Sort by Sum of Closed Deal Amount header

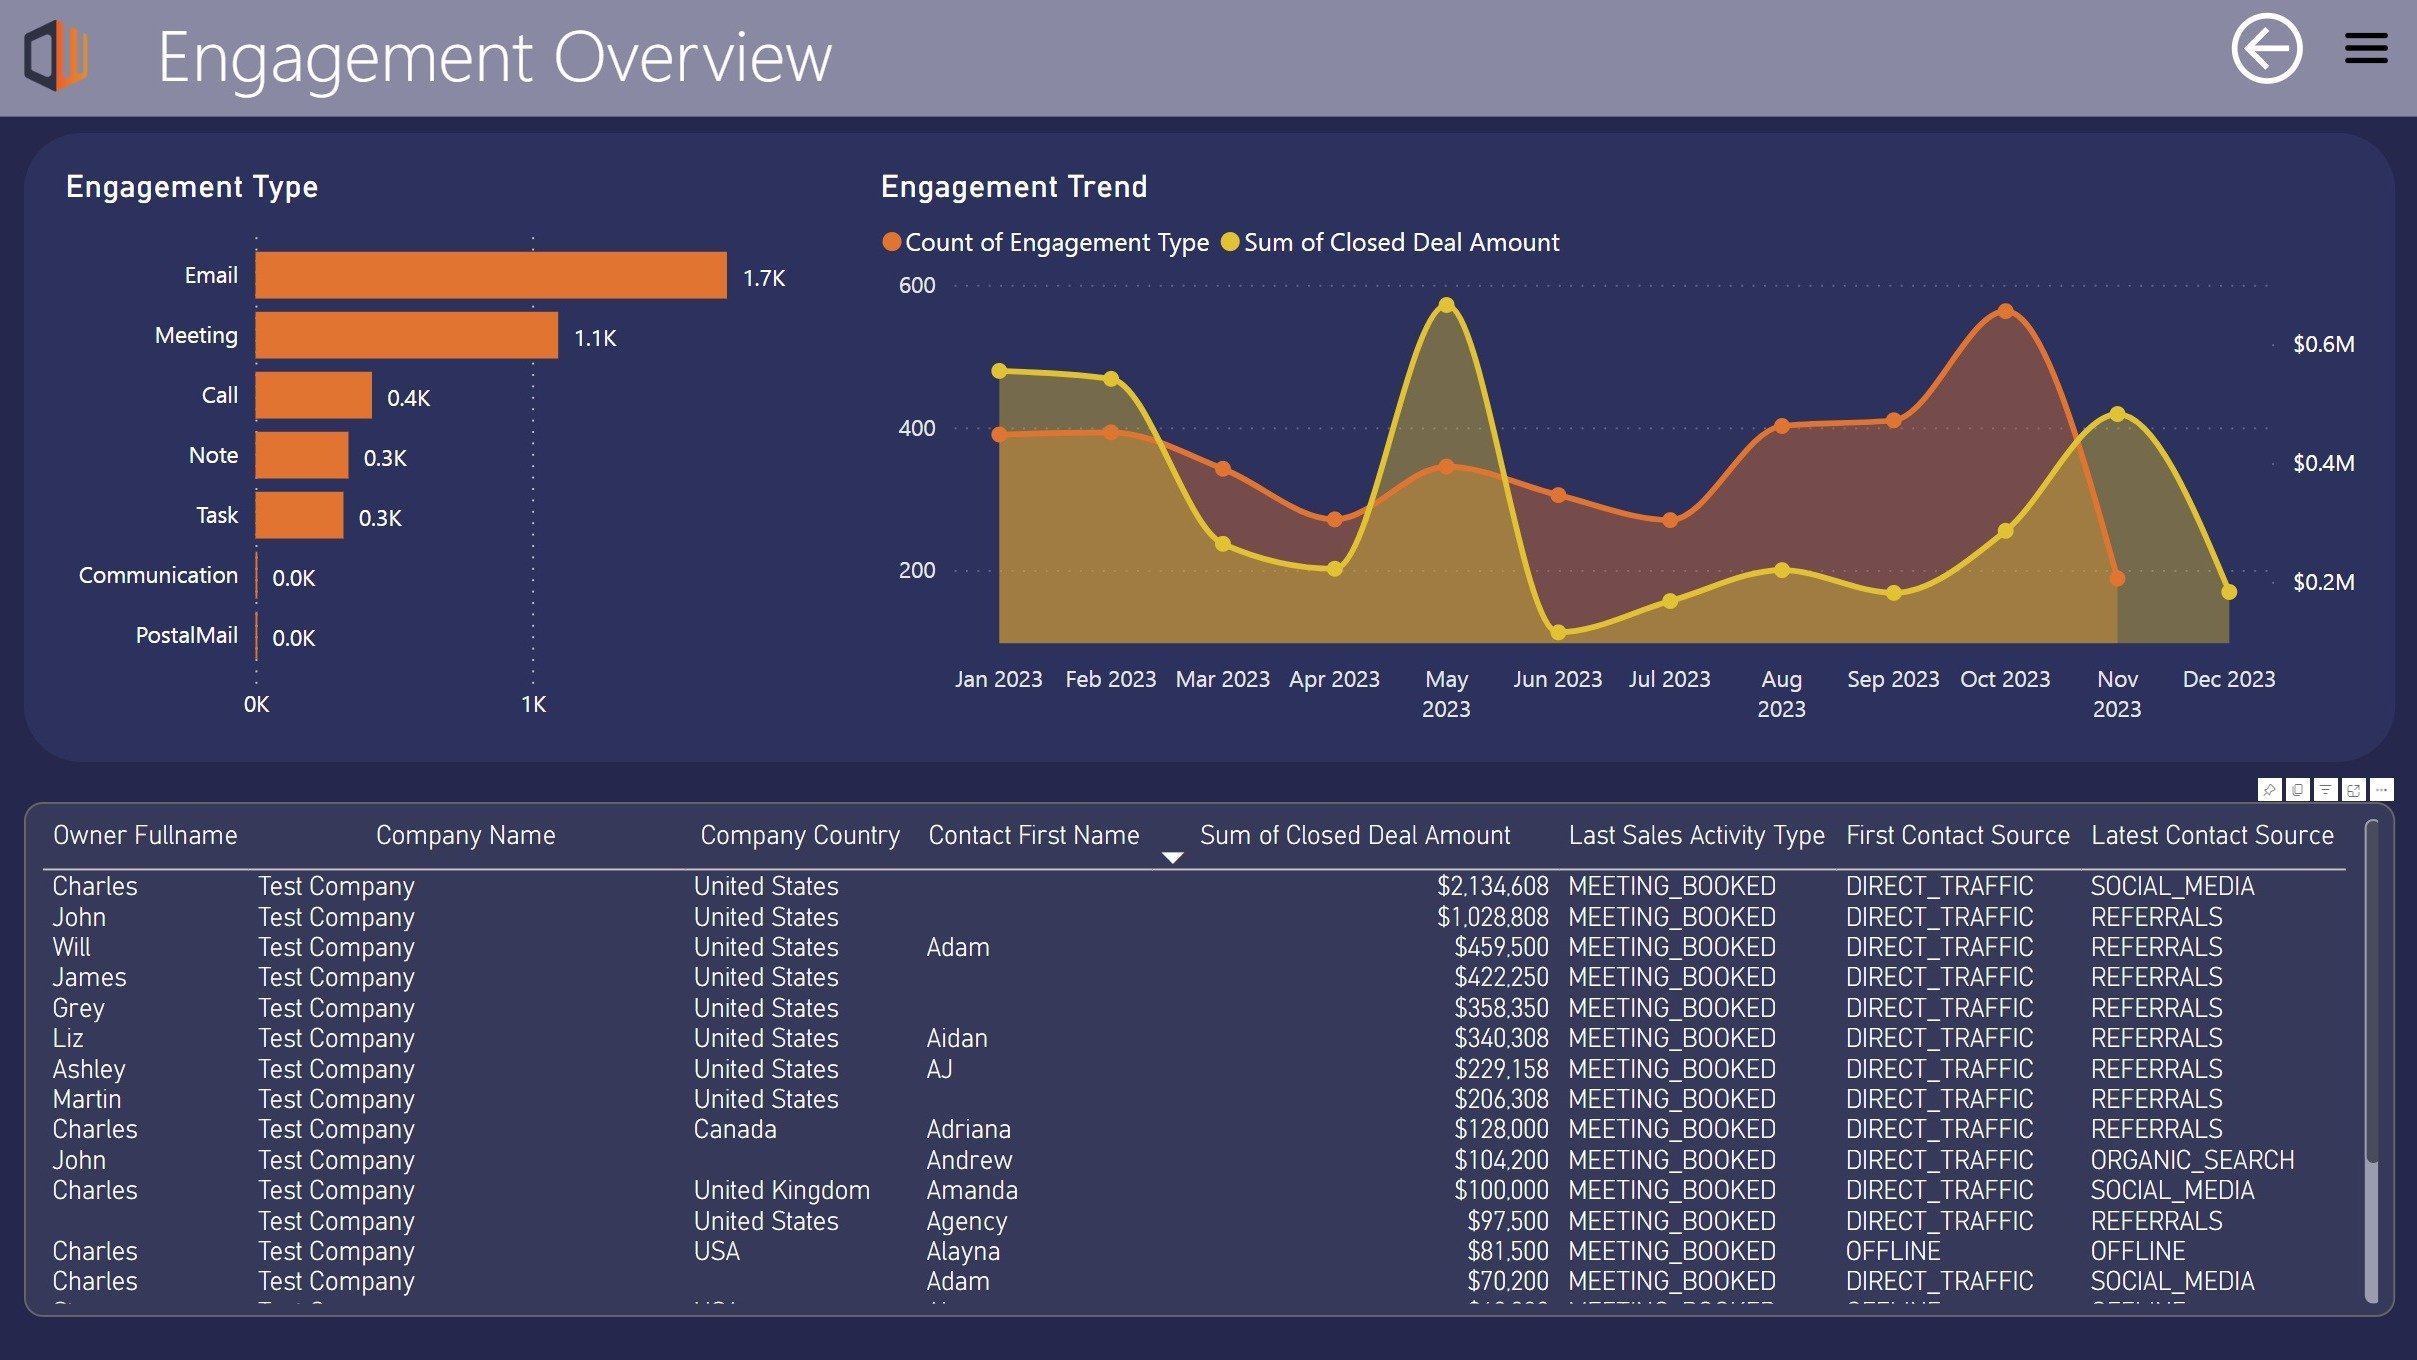pyautogui.click(x=1355, y=836)
